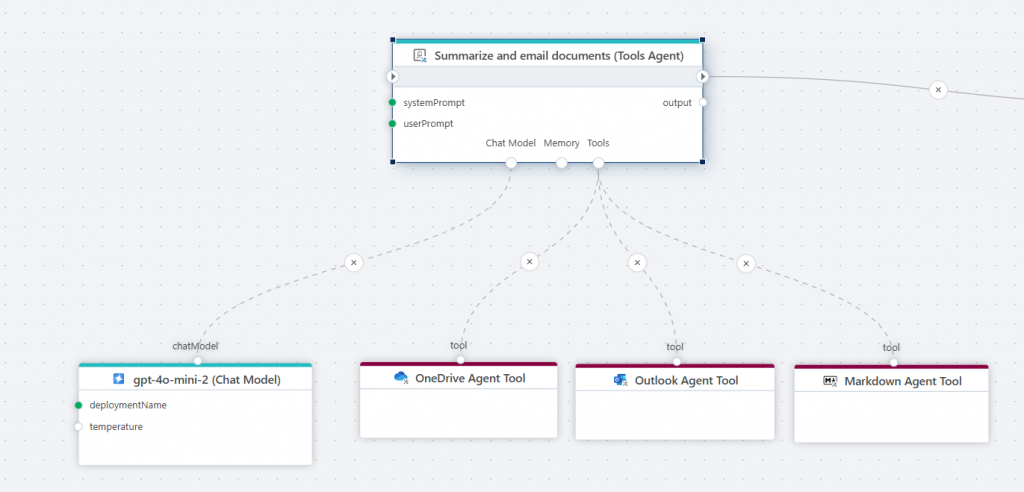Select the OneDrive Agent Tool node label

[x=470, y=378]
